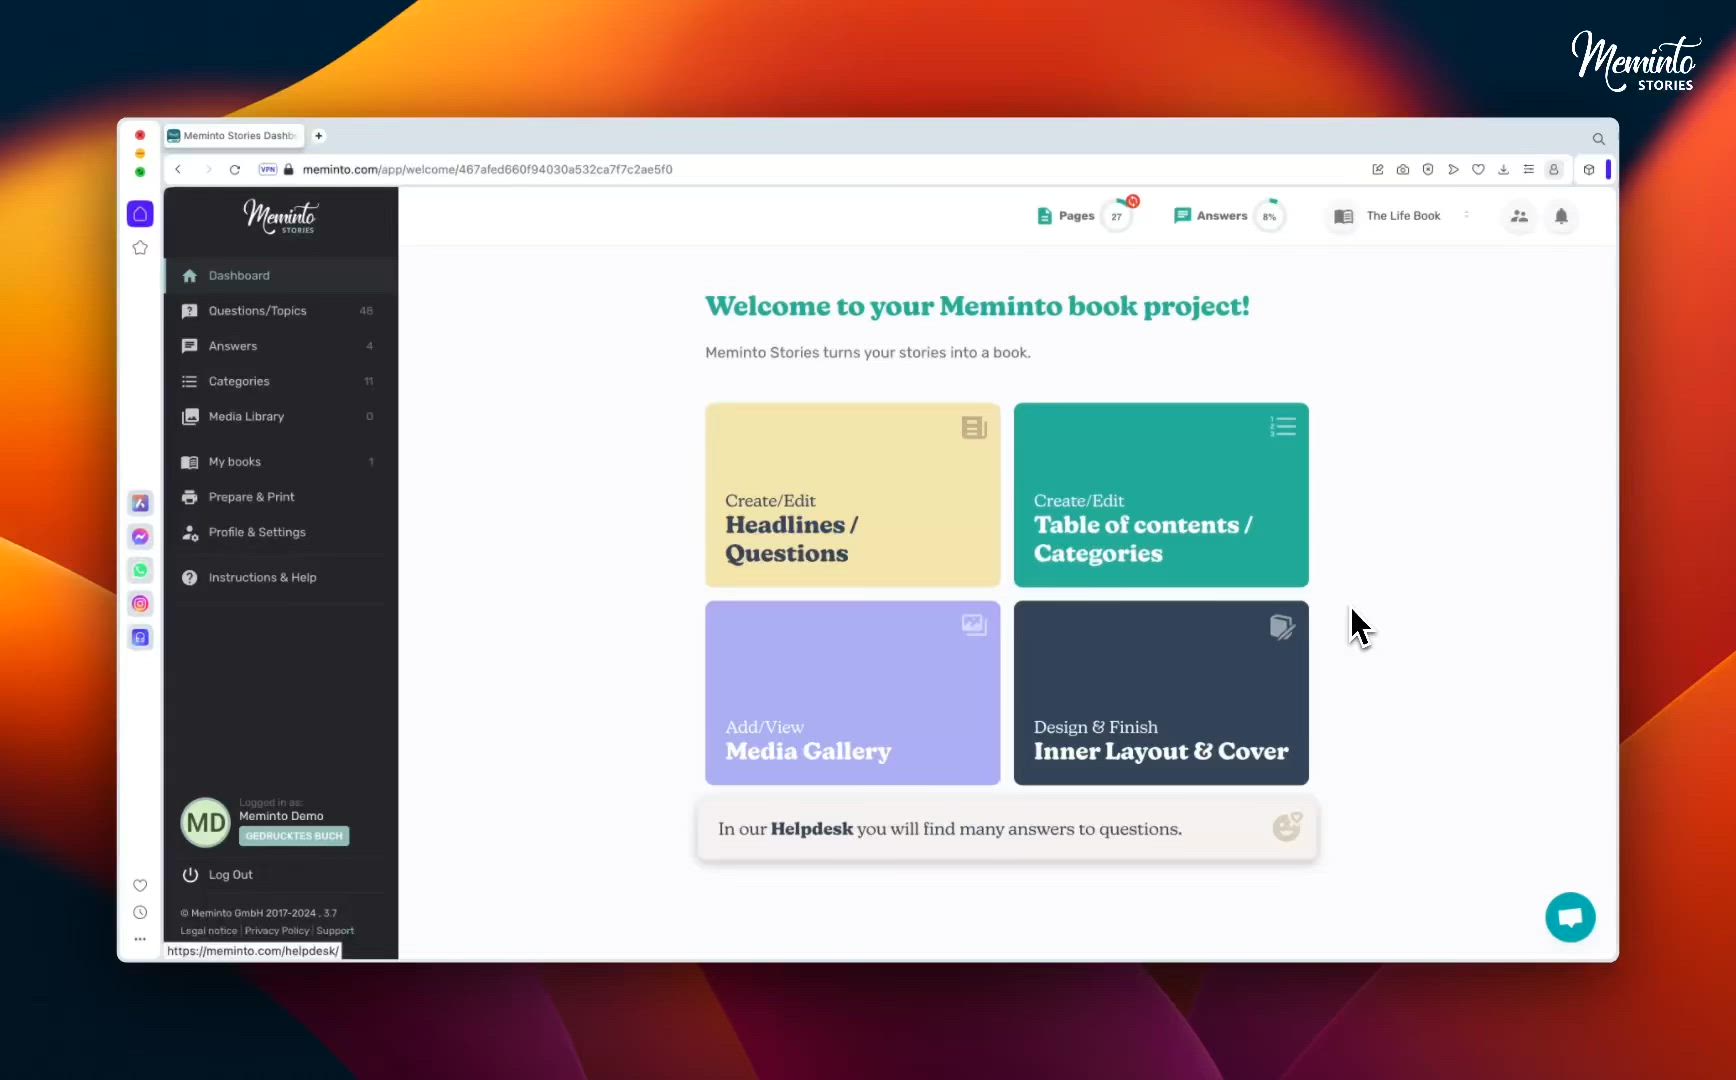Open the Support footer link
Image resolution: width=1736 pixels, height=1080 pixels.
335,931
